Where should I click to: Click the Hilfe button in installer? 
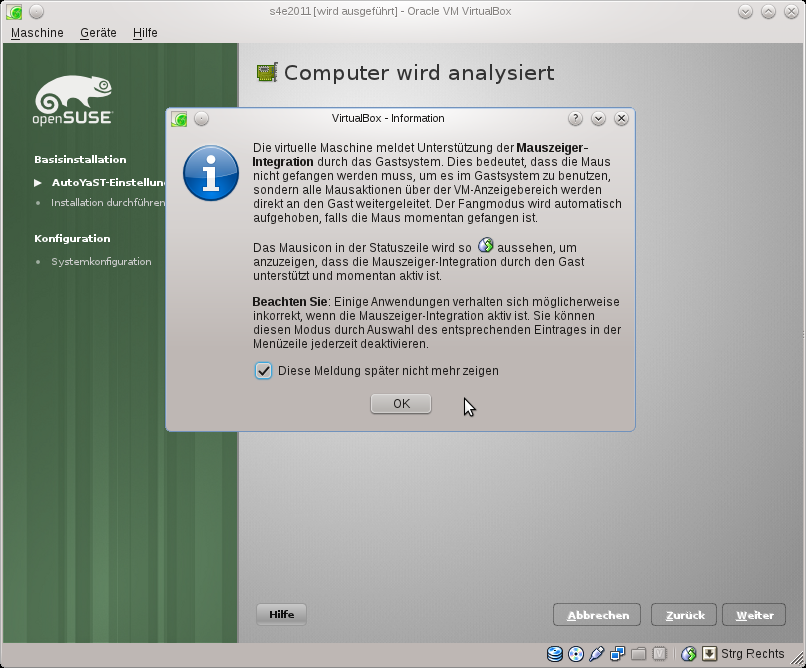(x=282, y=615)
